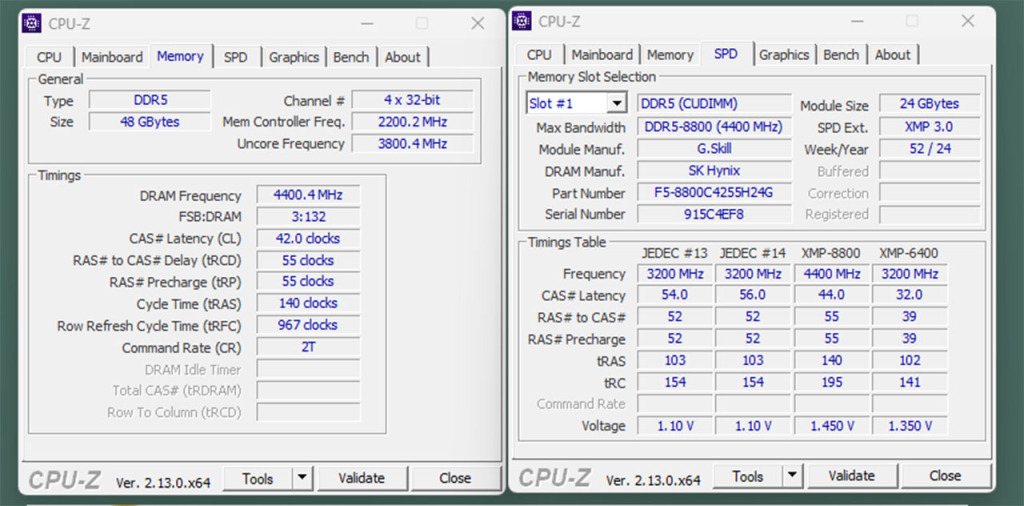This screenshot has height=506, width=1024.
Task: Click the Tools button in the right window
Action: coord(748,476)
